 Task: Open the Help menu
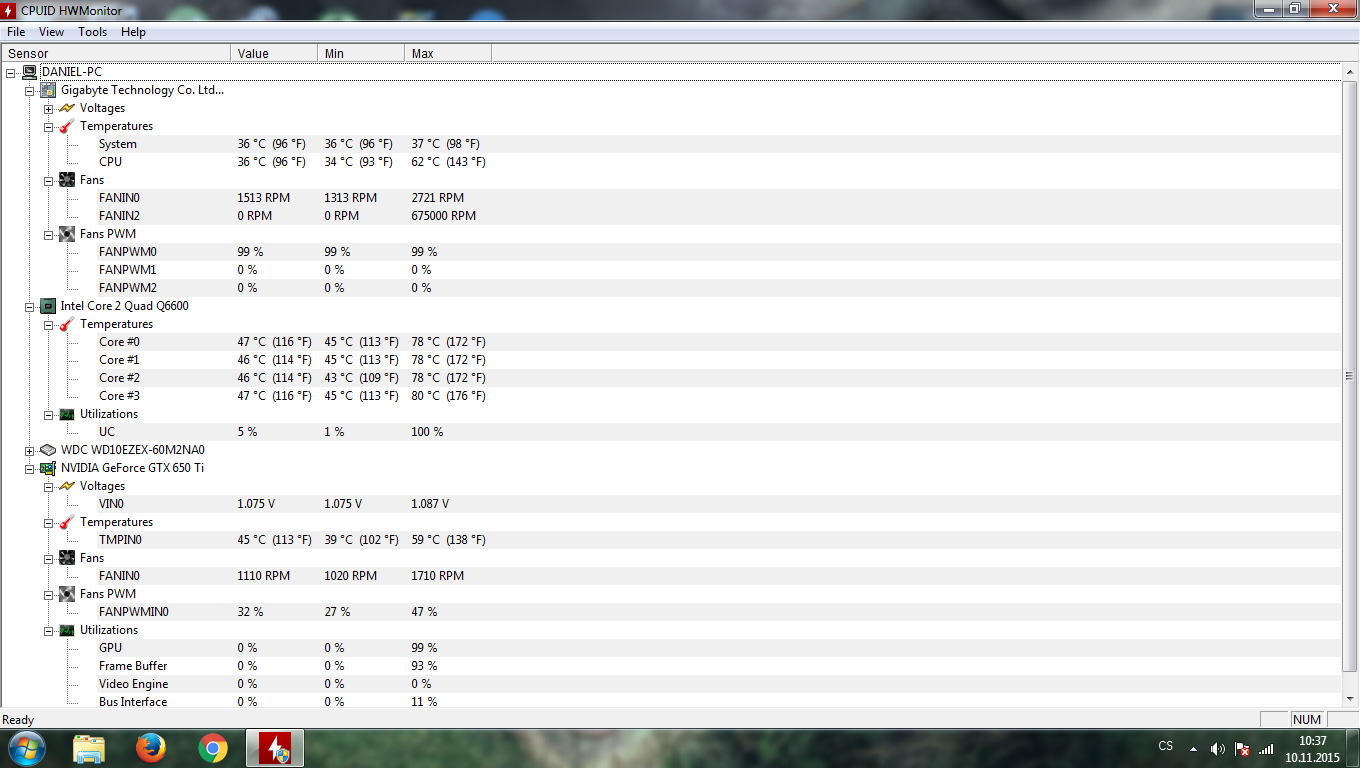[x=133, y=32]
